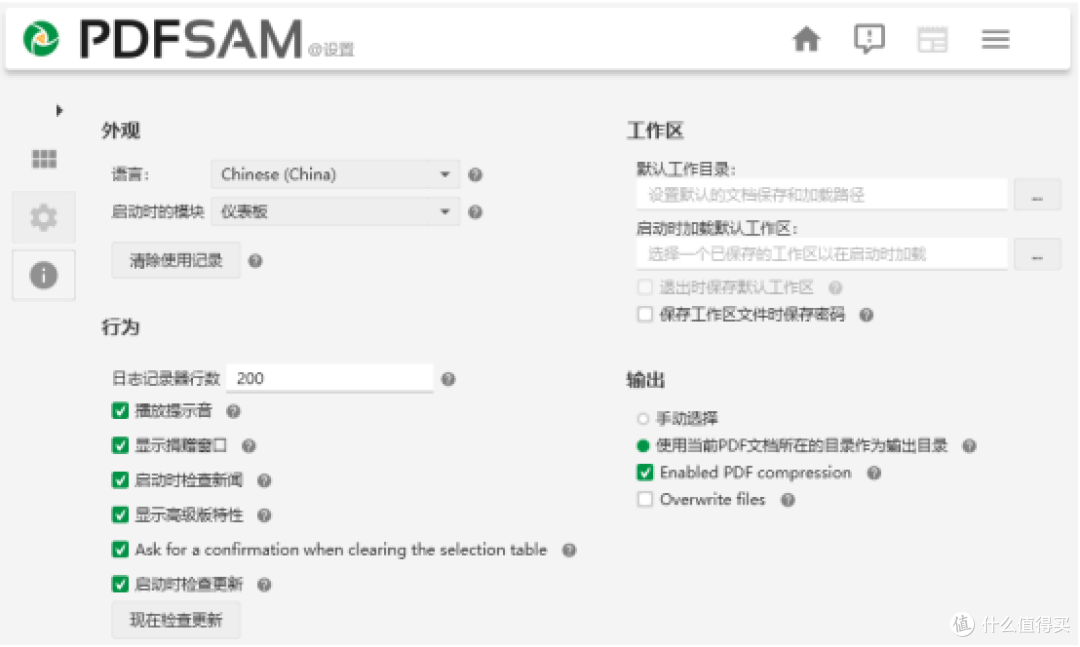Toggle the 显示捐赠窗口 checkbox
The image size is (1080, 647).
click(x=121, y=446)
